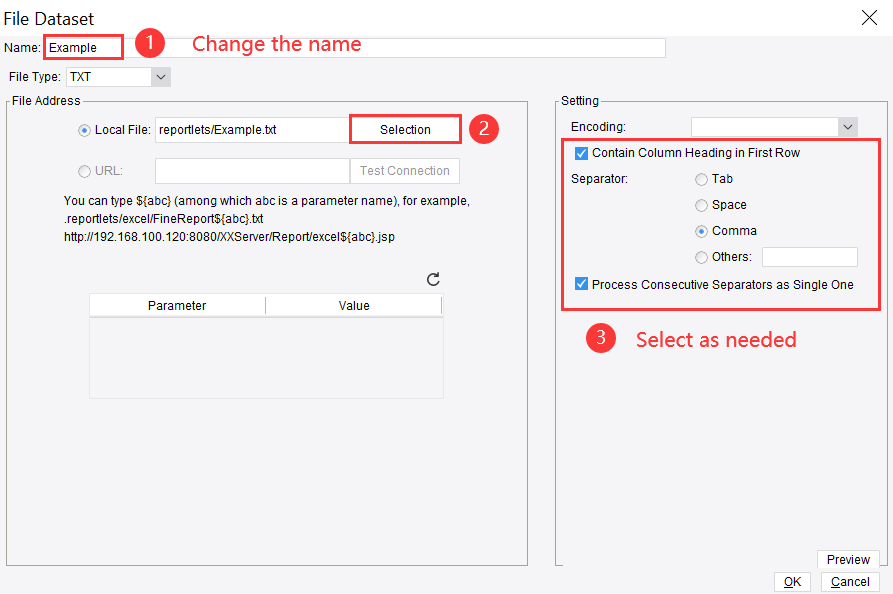Confirm with the OK button

click(x=792, y=582)
